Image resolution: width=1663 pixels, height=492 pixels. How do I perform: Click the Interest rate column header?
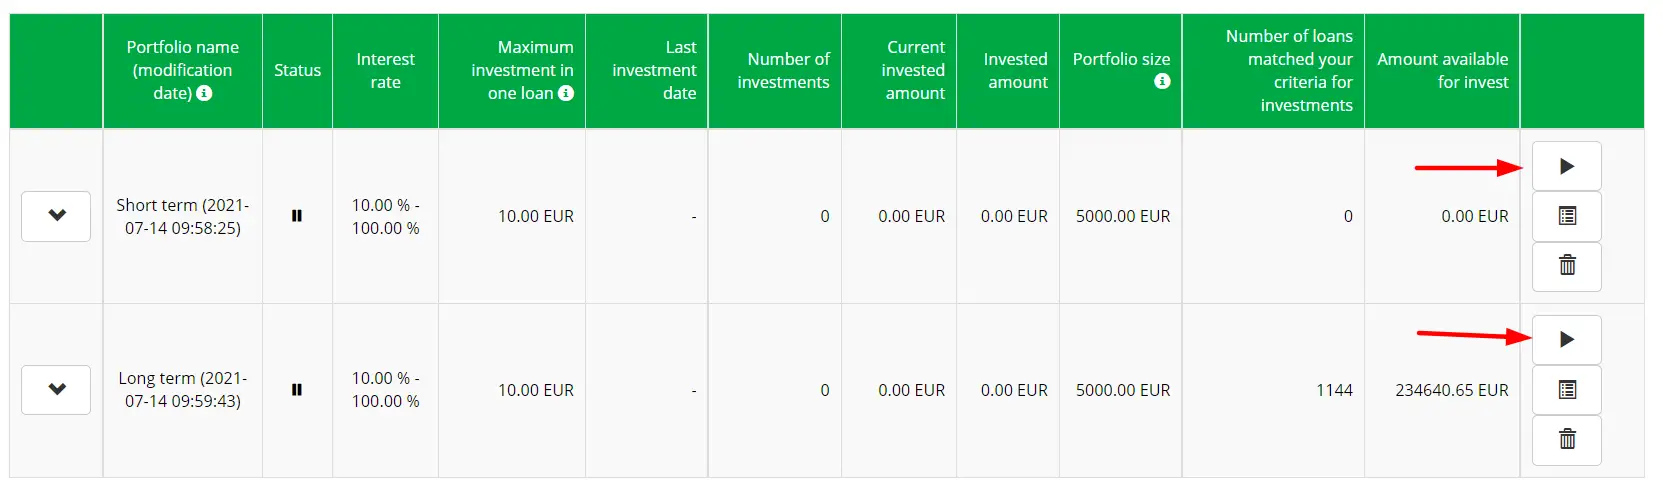(x=385, y=70)
